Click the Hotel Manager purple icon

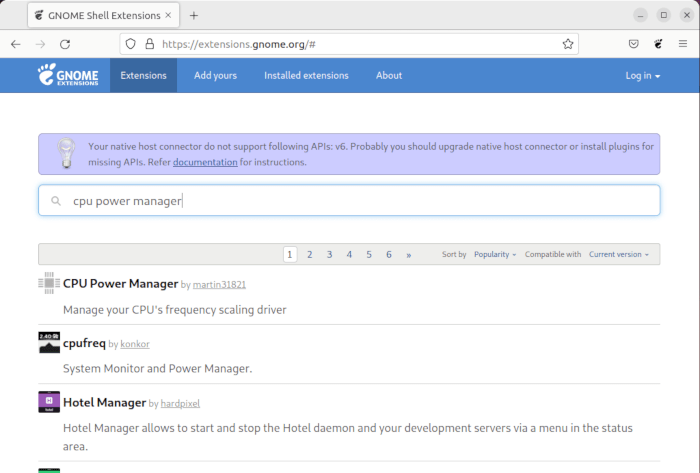coord(49,402)
